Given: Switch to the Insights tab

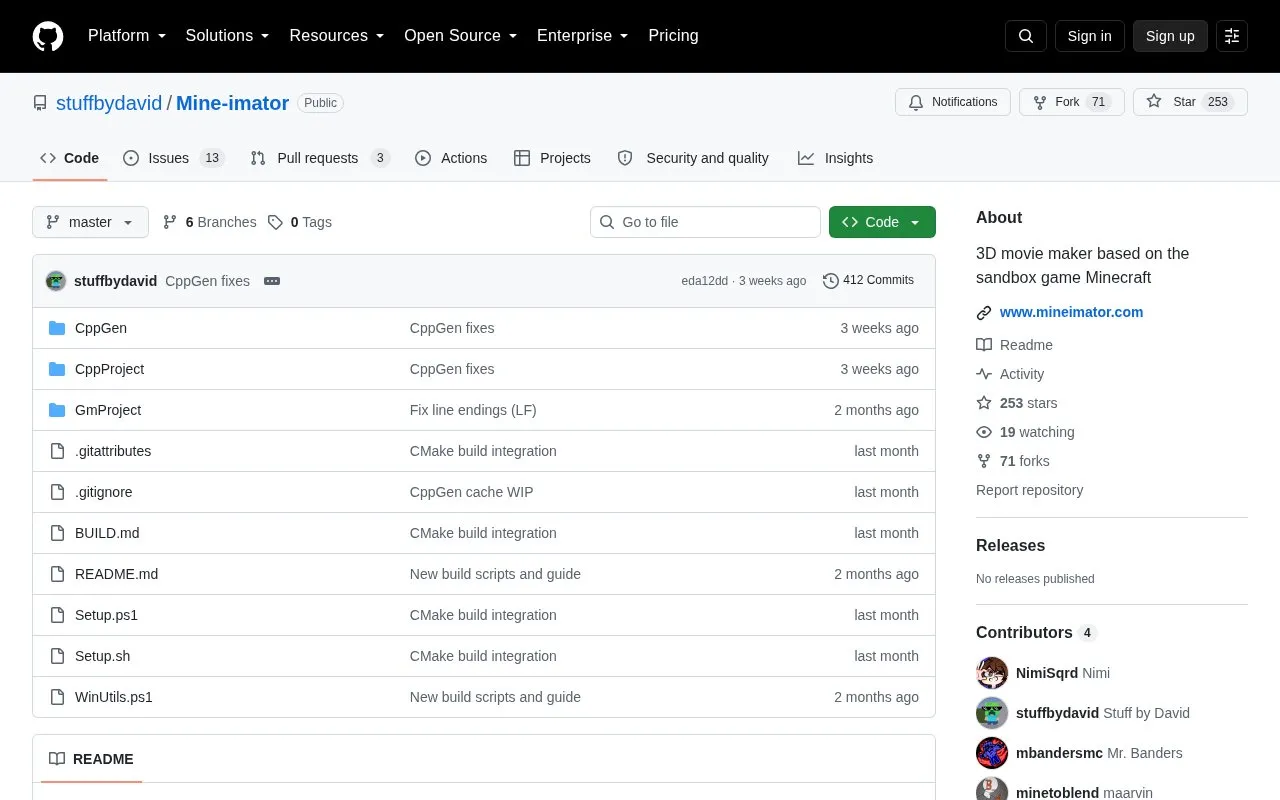Looking at the screenshot, I should pos(835,158).
